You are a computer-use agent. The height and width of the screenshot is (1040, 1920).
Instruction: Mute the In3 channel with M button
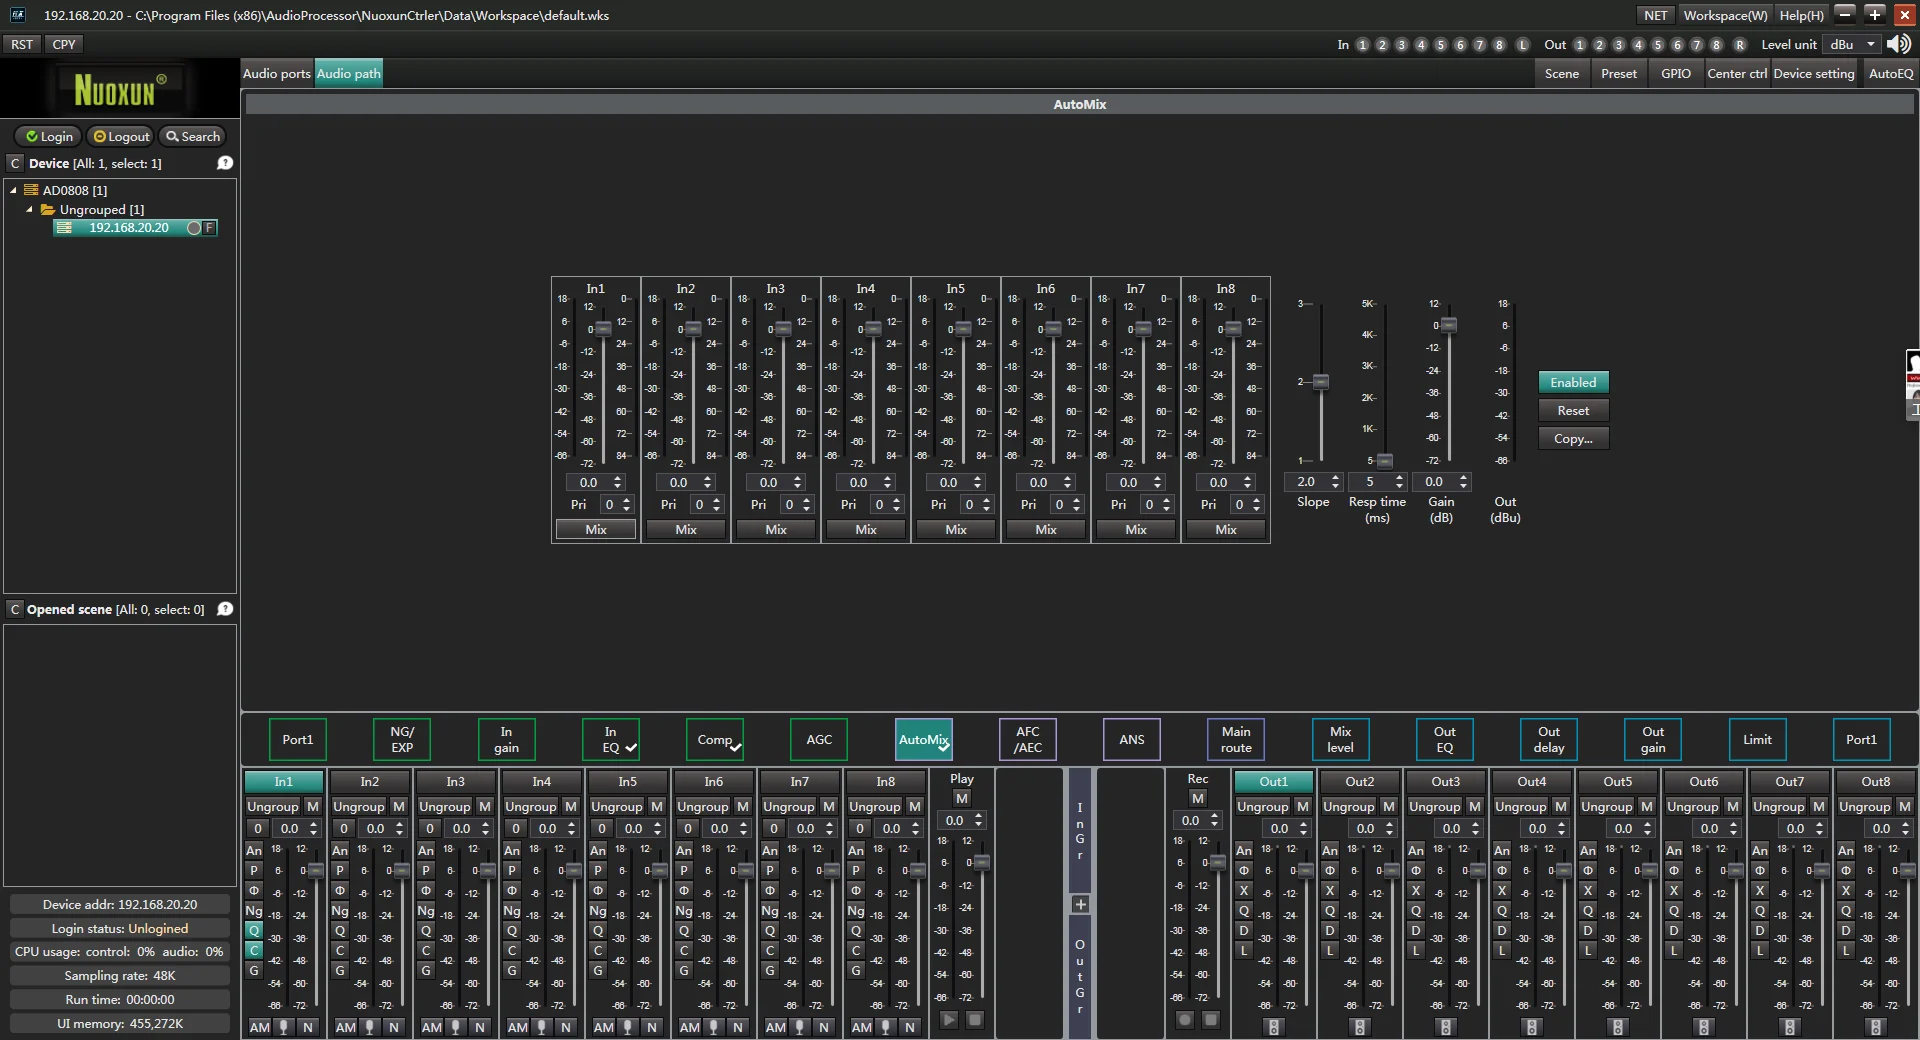[485, 806]
